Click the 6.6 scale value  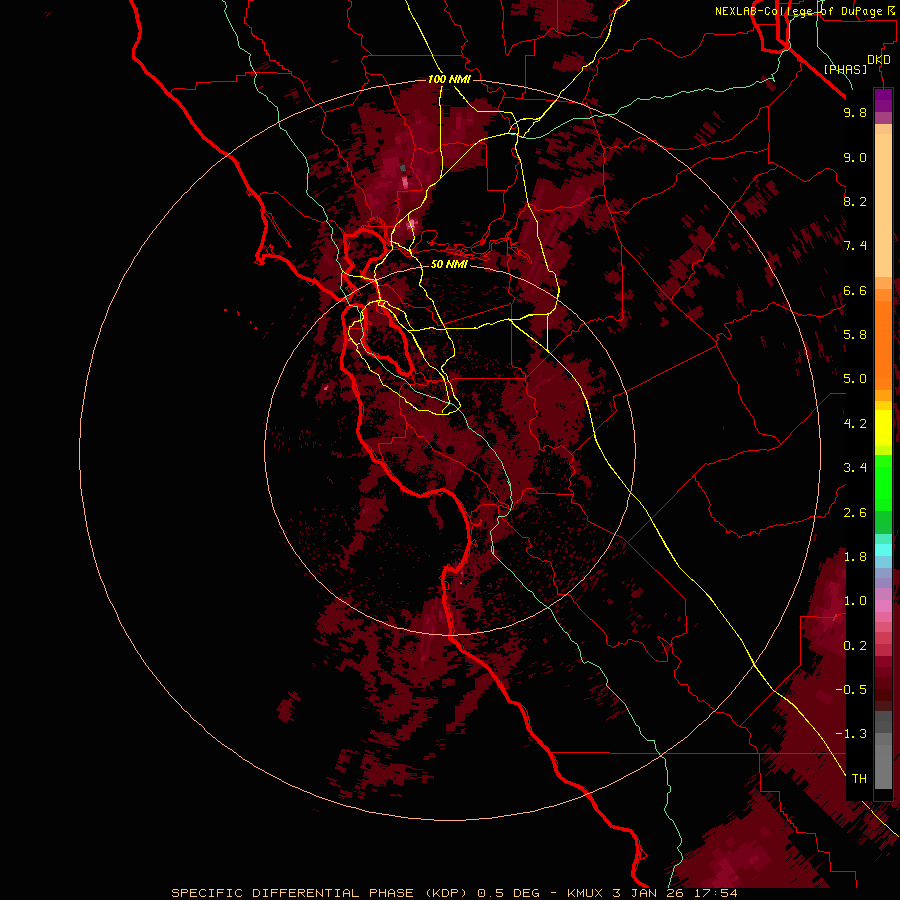(x=855, y=290)
